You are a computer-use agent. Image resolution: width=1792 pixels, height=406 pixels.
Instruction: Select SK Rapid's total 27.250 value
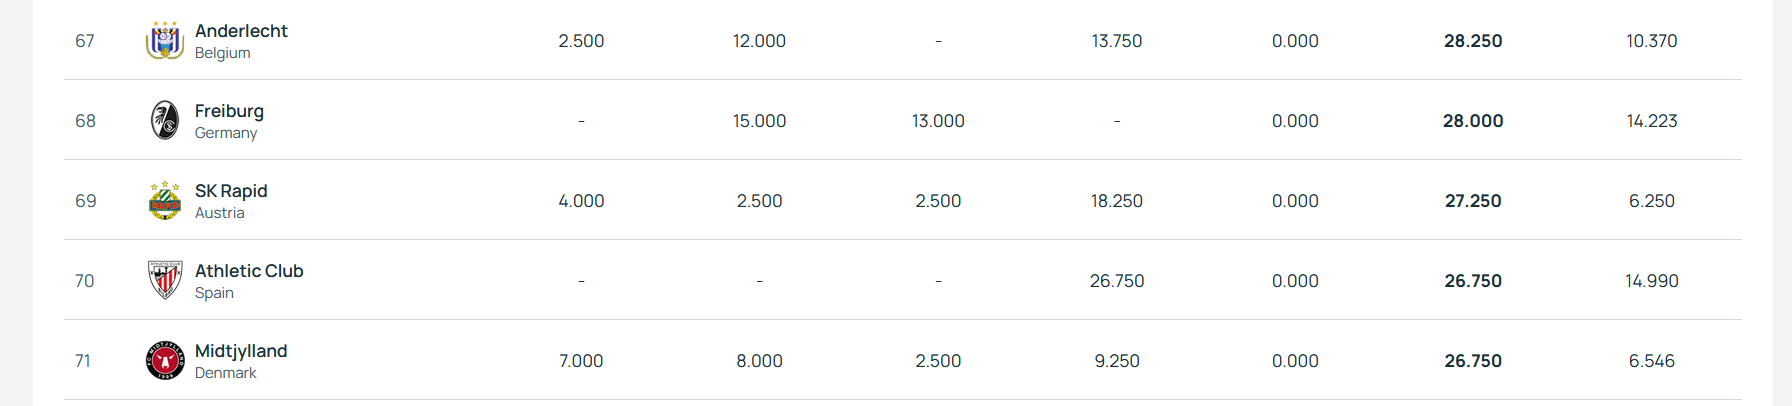1473,201
